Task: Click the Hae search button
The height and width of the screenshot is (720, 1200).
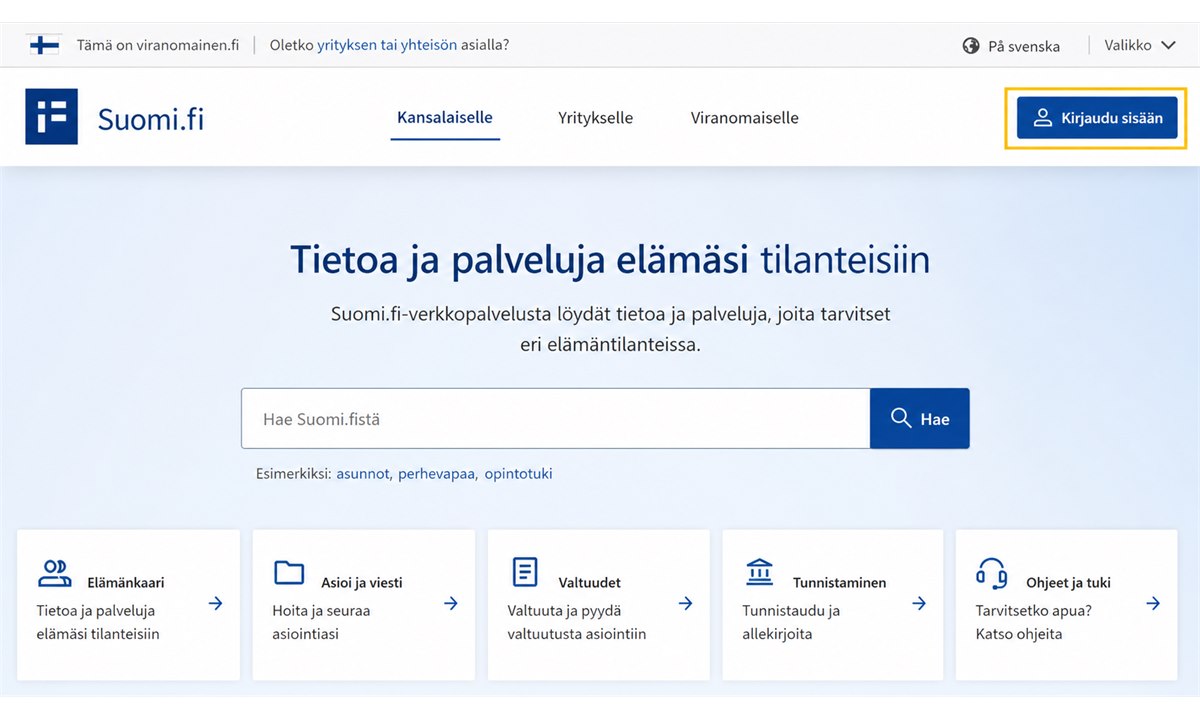Action: [x=920, y=419]
